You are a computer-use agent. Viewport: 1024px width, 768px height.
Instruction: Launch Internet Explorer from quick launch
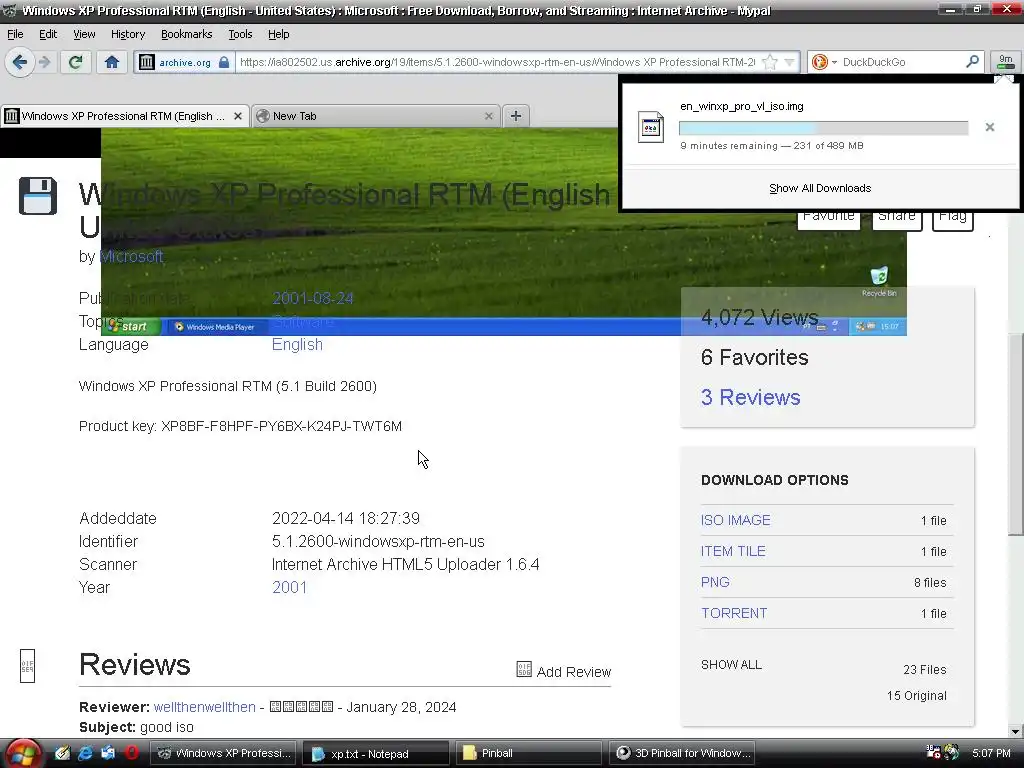coord(85,753)
